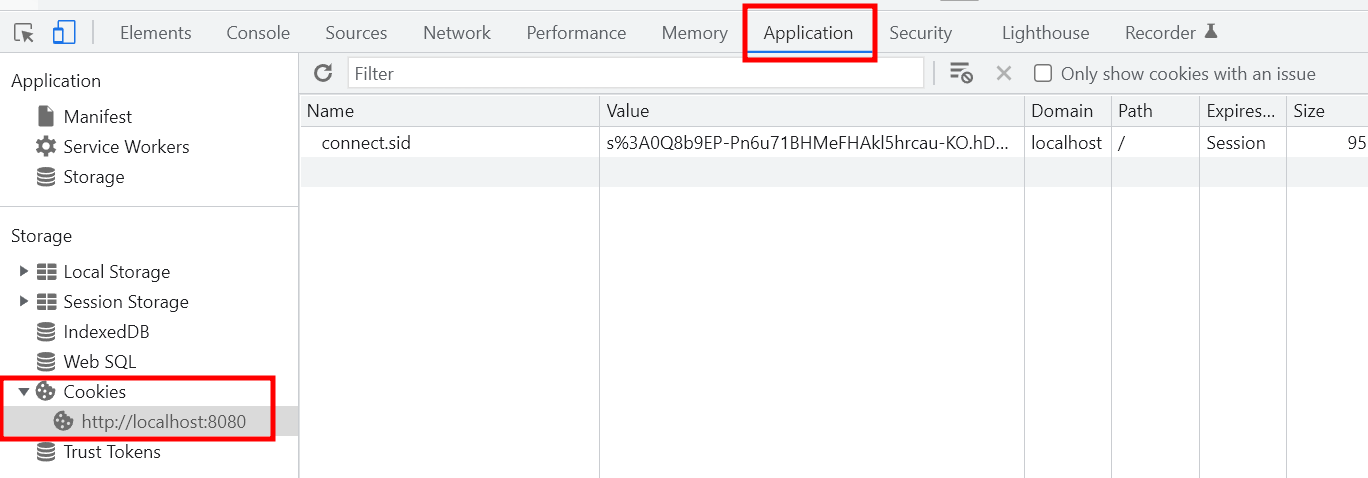The height and width of the screenshot is (478, 1368).
Task: Click the delete selected cookie X icon
Action: point(1004,73)
